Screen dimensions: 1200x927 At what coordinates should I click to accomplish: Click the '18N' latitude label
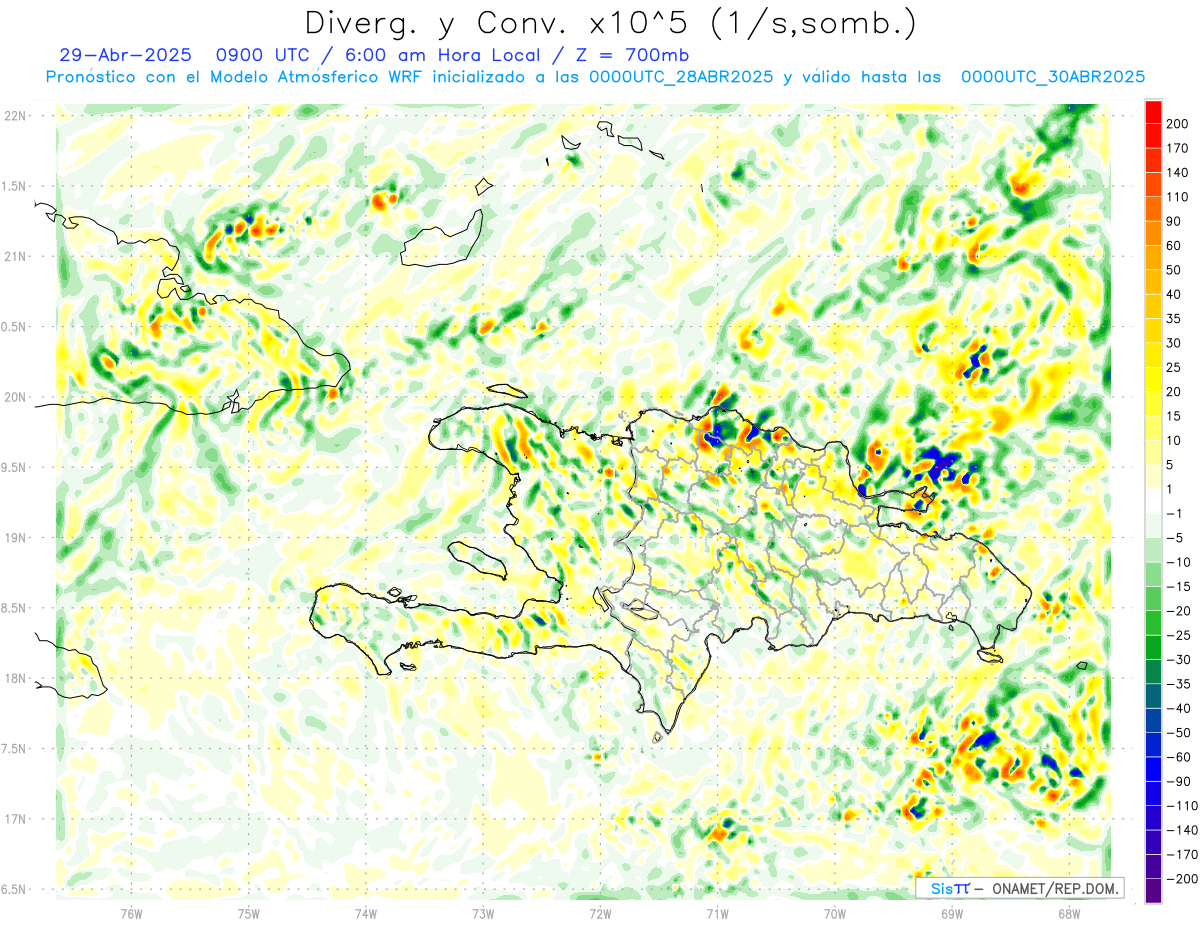tap(15, 678)
